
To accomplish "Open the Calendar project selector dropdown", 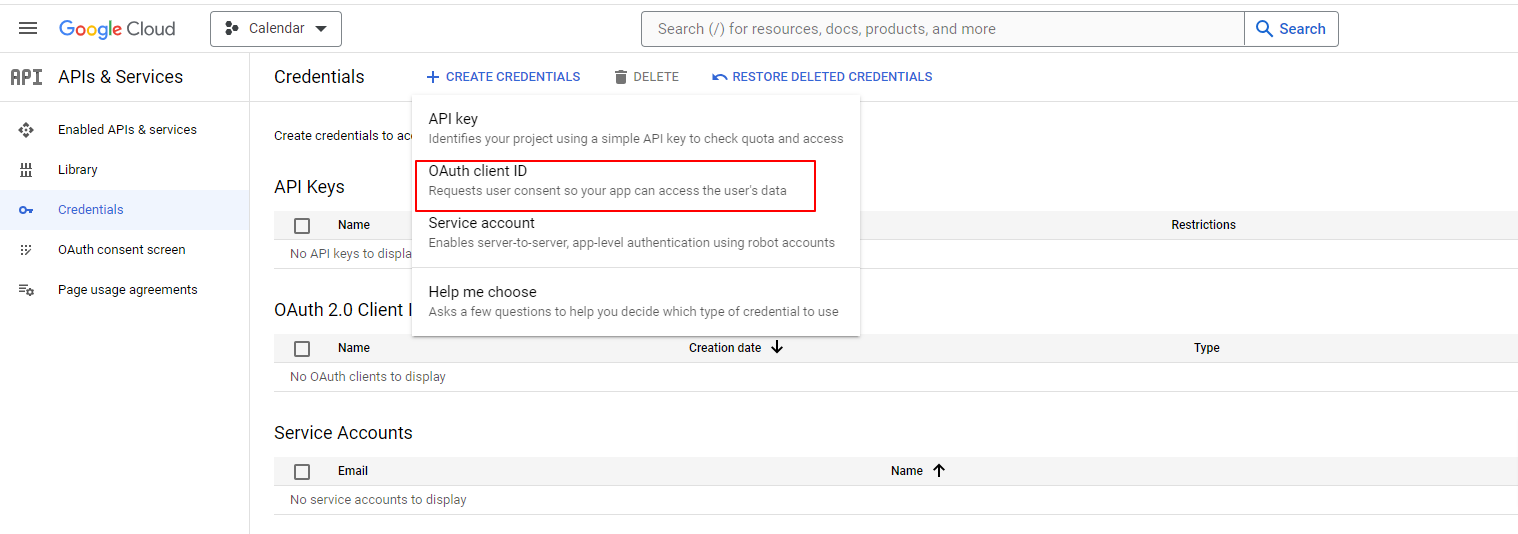I will [276, 29].
